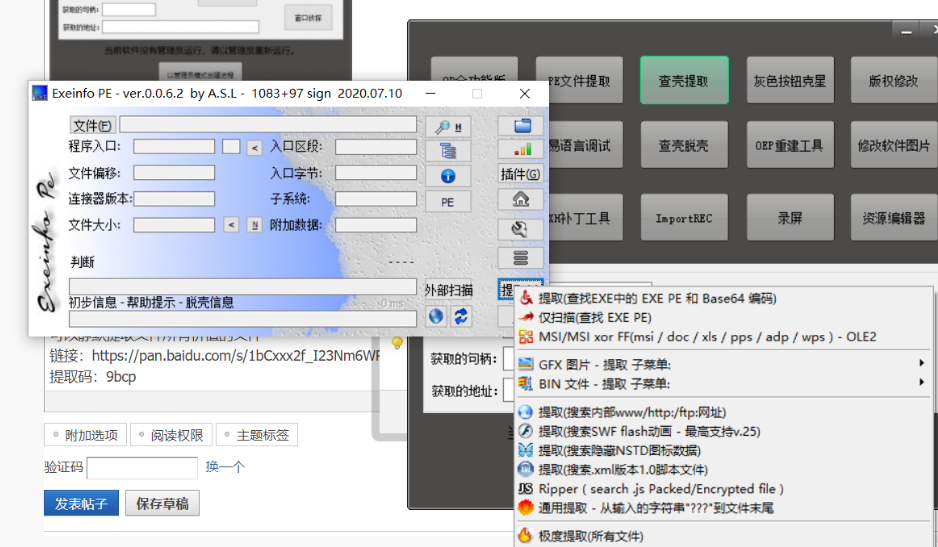This screenshot has width=938, height=547.
Task: Click the magnifier scan icon in Exeinfo PE
Action: click(448, 126)
